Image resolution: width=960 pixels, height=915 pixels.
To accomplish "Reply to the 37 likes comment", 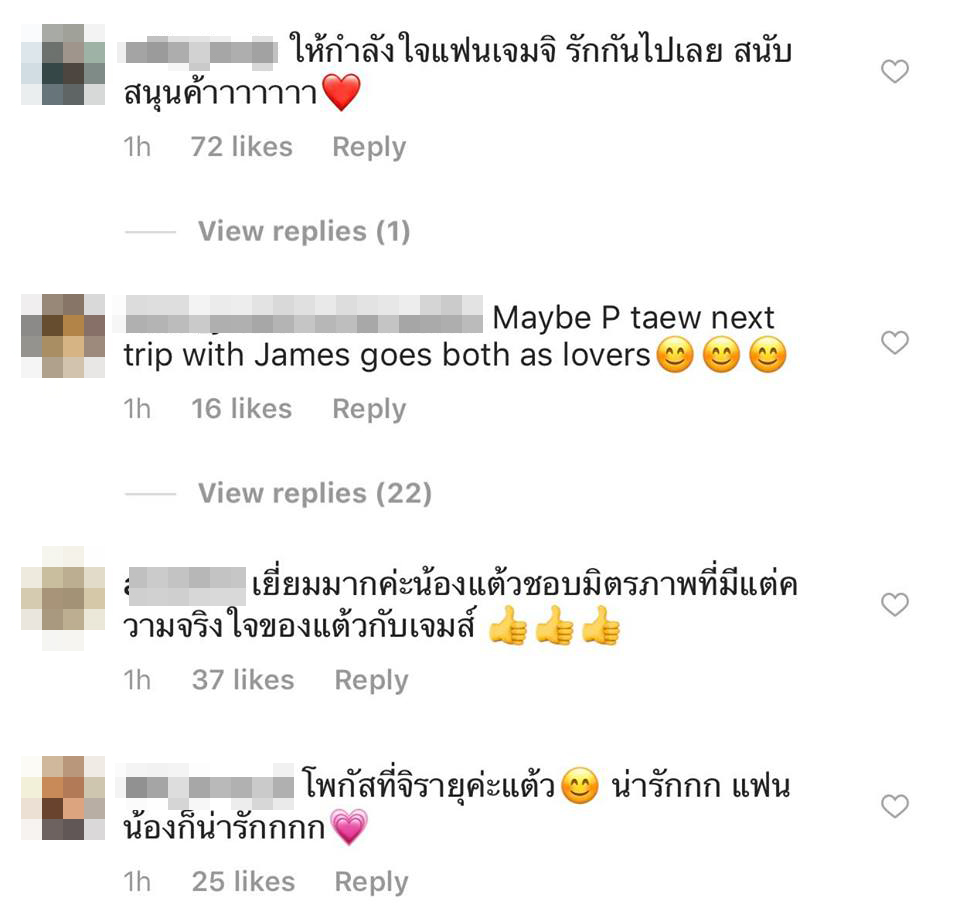I will point(371,681).
